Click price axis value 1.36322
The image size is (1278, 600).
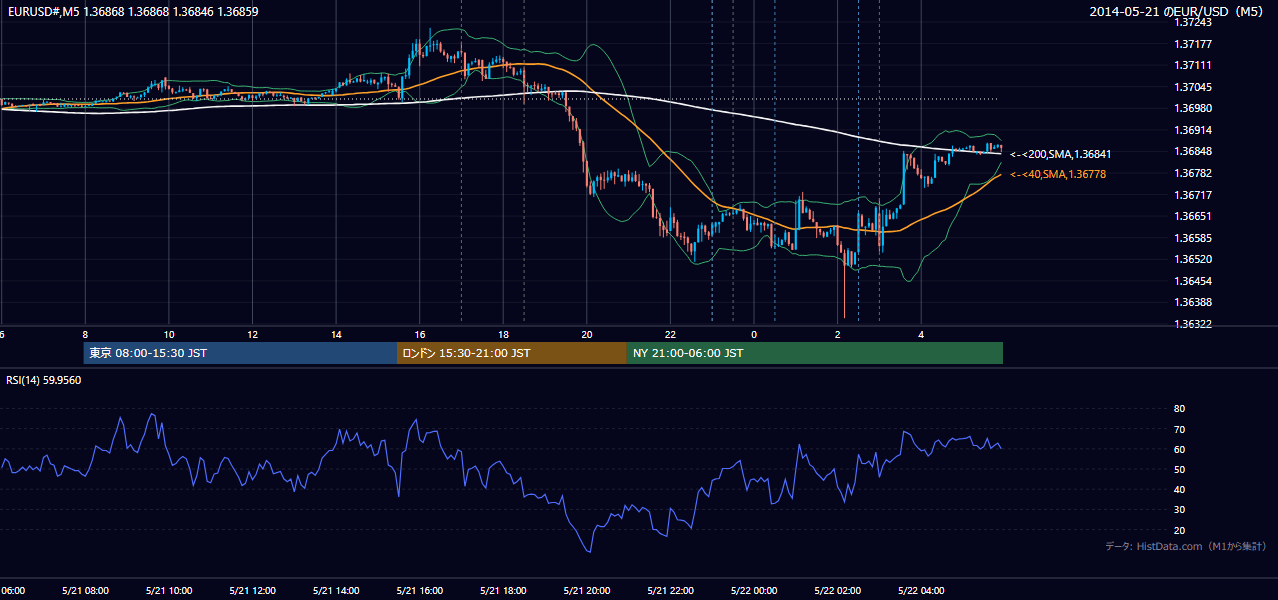click(x=1193, y=324)
